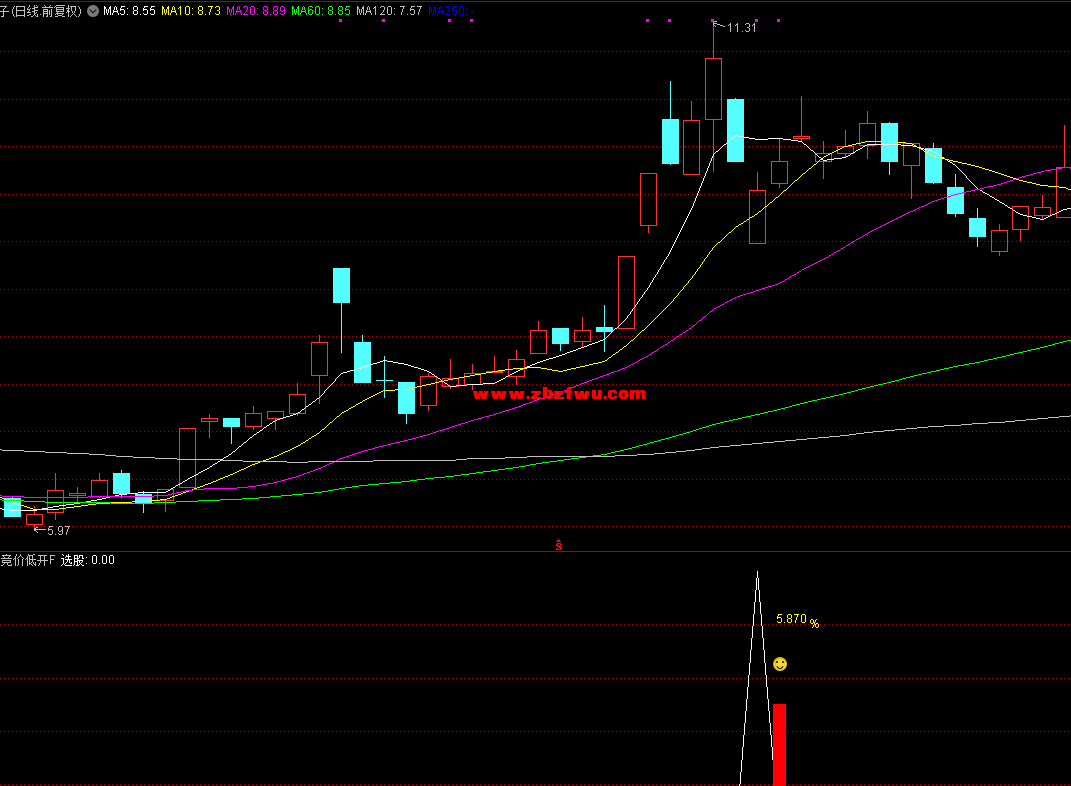Select the candlestick marked with the 5.97 low
1071x786 pixels.
pos(34,518)
